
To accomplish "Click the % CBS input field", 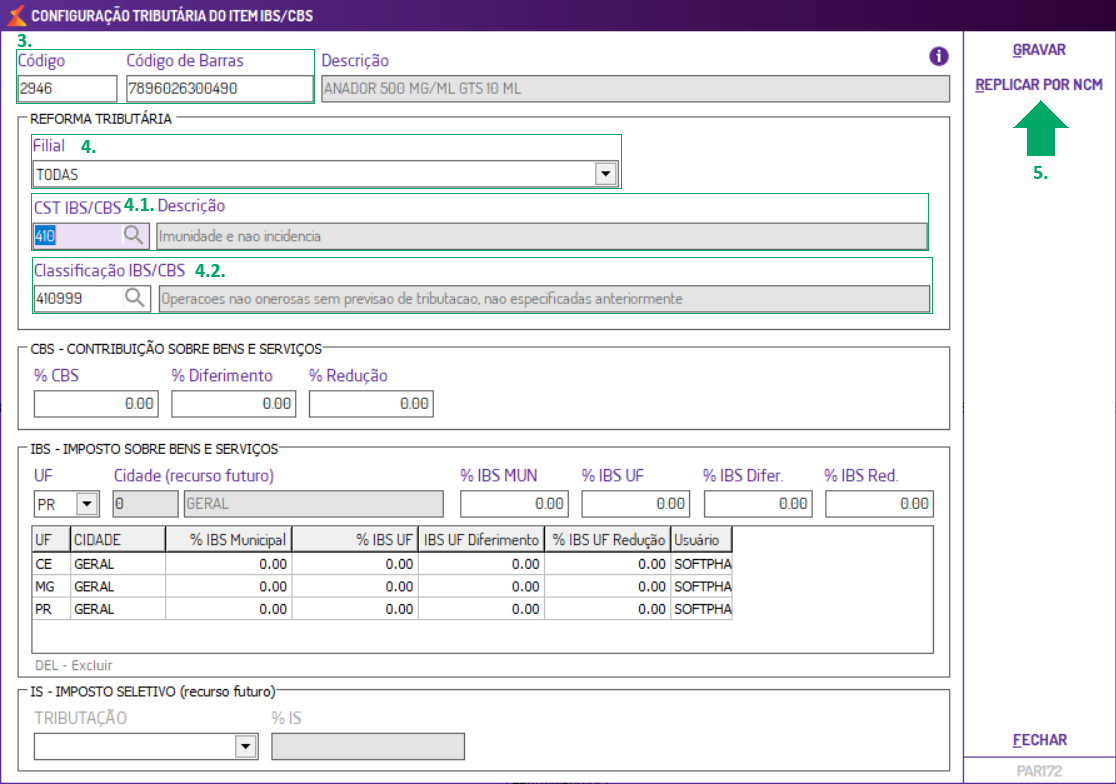I will click(x=96, y=404).
